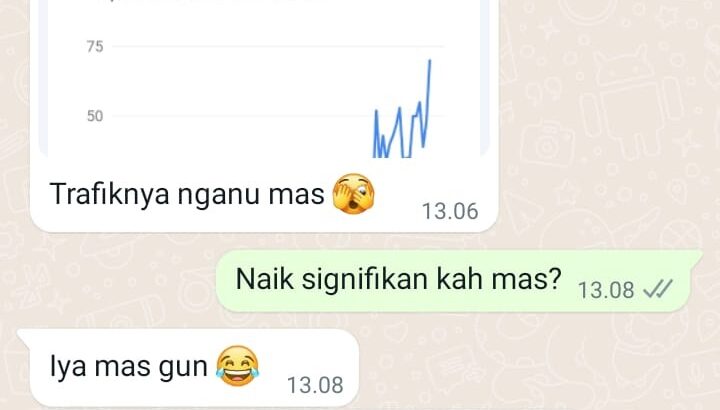The width and height of the screenshot is (720, 410).
Task: Tap the word "Trafiknya" in the image caption
Action: point(110,194)
